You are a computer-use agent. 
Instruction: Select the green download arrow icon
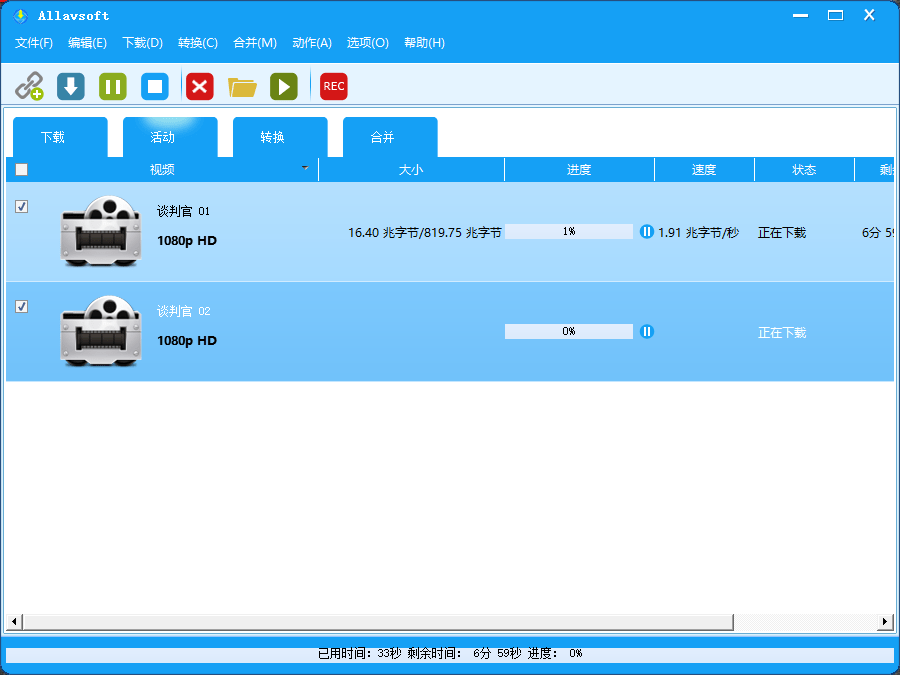(x=70, y=86)
